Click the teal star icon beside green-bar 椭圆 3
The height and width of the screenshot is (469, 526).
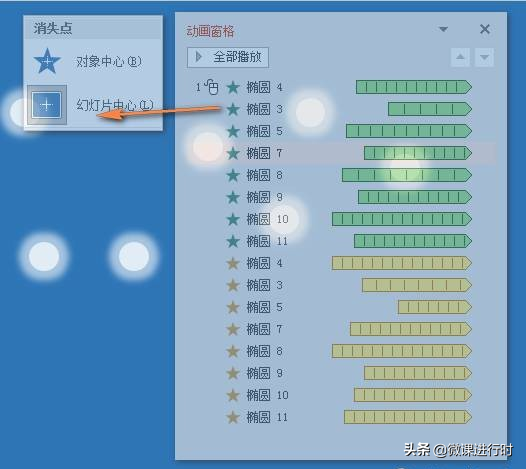(x=233, y=109)
